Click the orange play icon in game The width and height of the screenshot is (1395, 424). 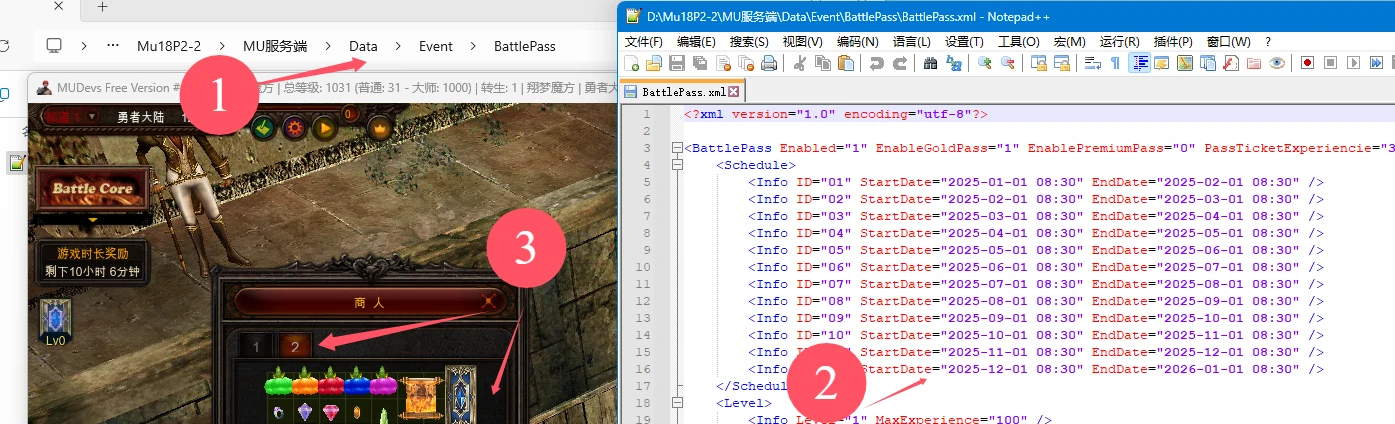(x=324, y=127)
